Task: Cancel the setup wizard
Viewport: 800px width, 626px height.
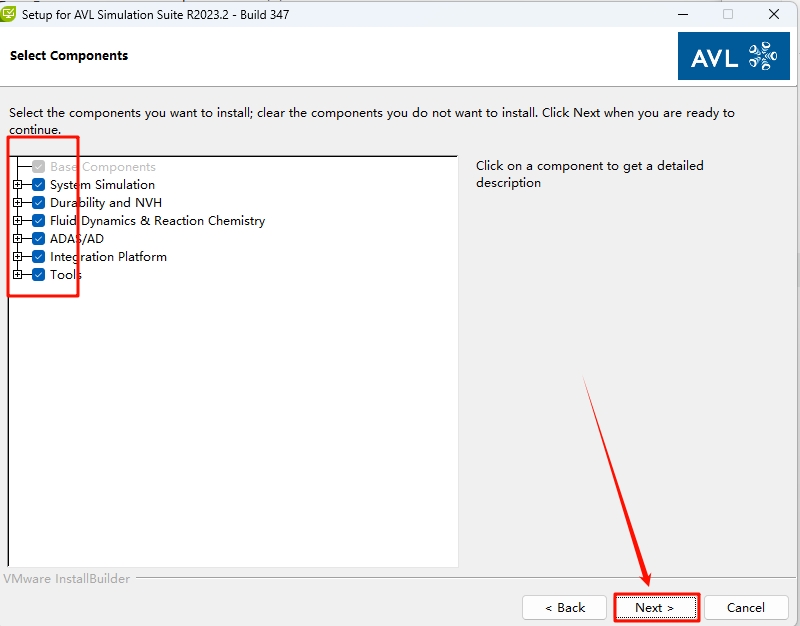Action: coord(746,607)
